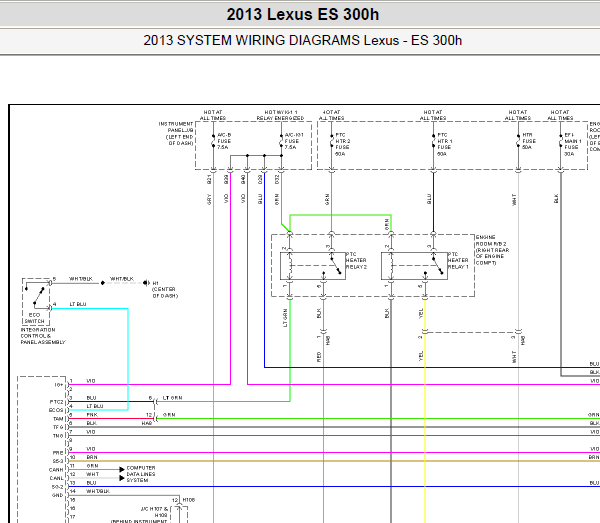Image resolution: width=600 pixels, height=523 pixels.
Task: Select the PTC2 terminal label
Action: 56,402
